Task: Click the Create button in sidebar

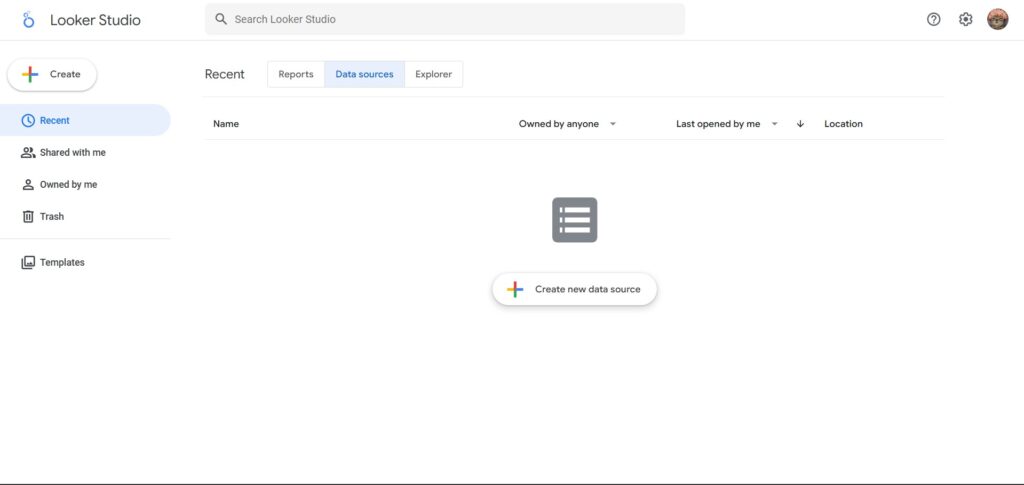Action: (x=52, y=74)
